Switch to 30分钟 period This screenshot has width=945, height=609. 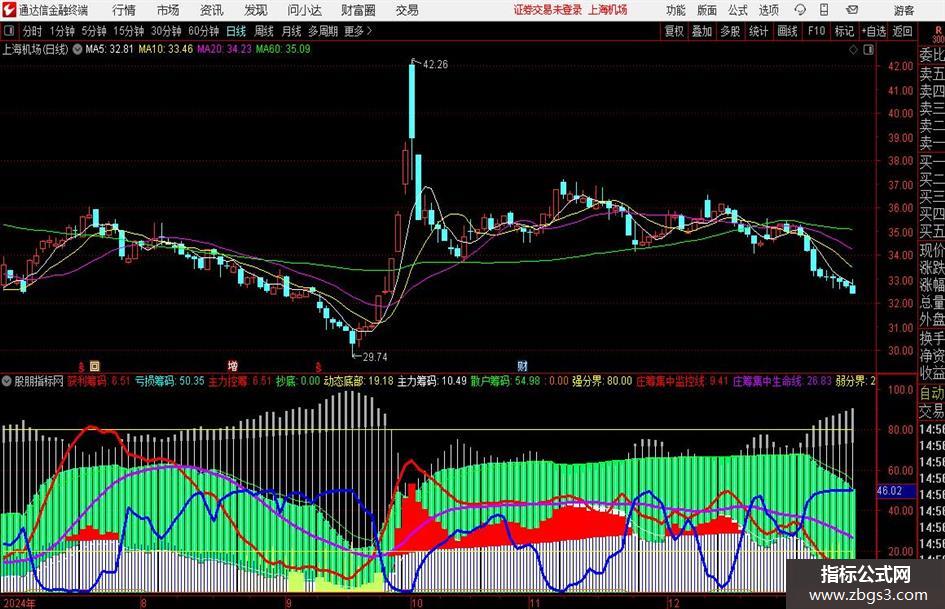[x=166, y=31]
